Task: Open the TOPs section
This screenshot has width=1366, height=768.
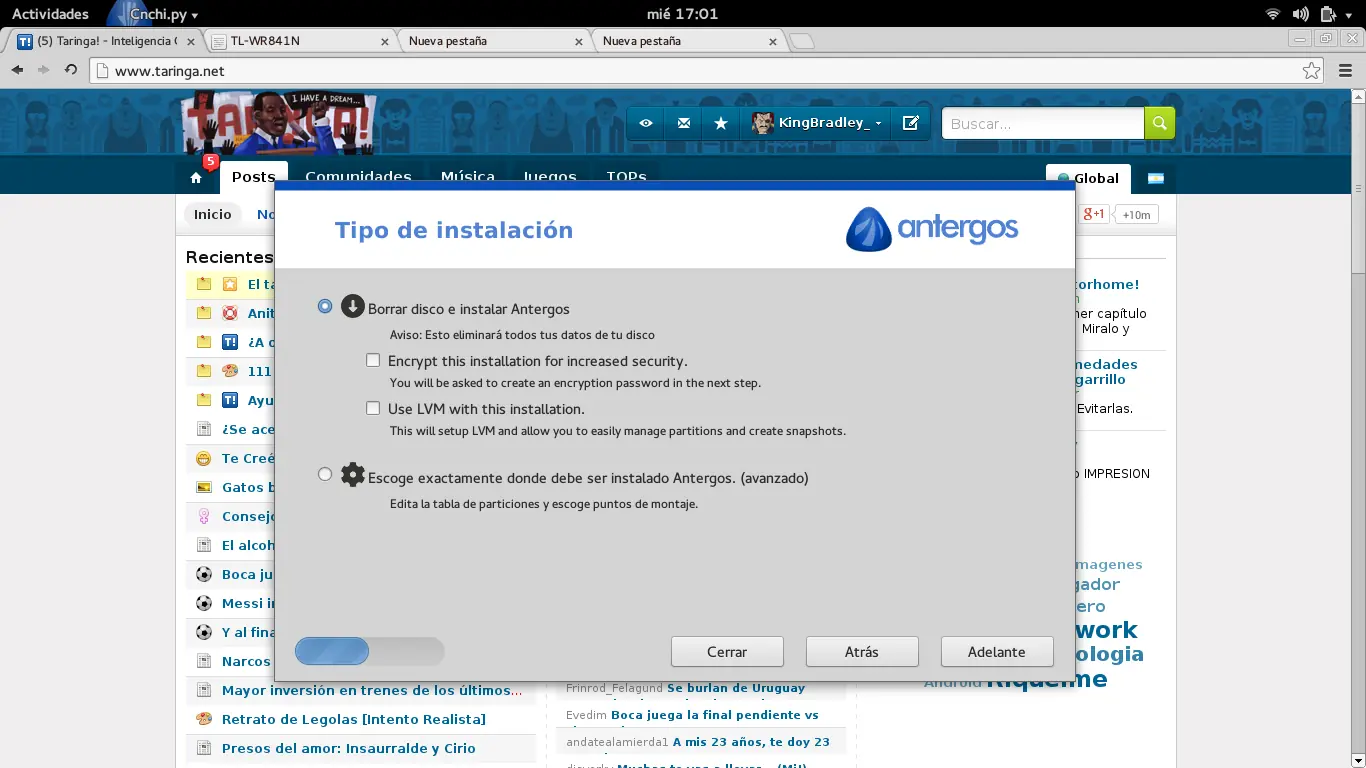Action: coord(626,177)
